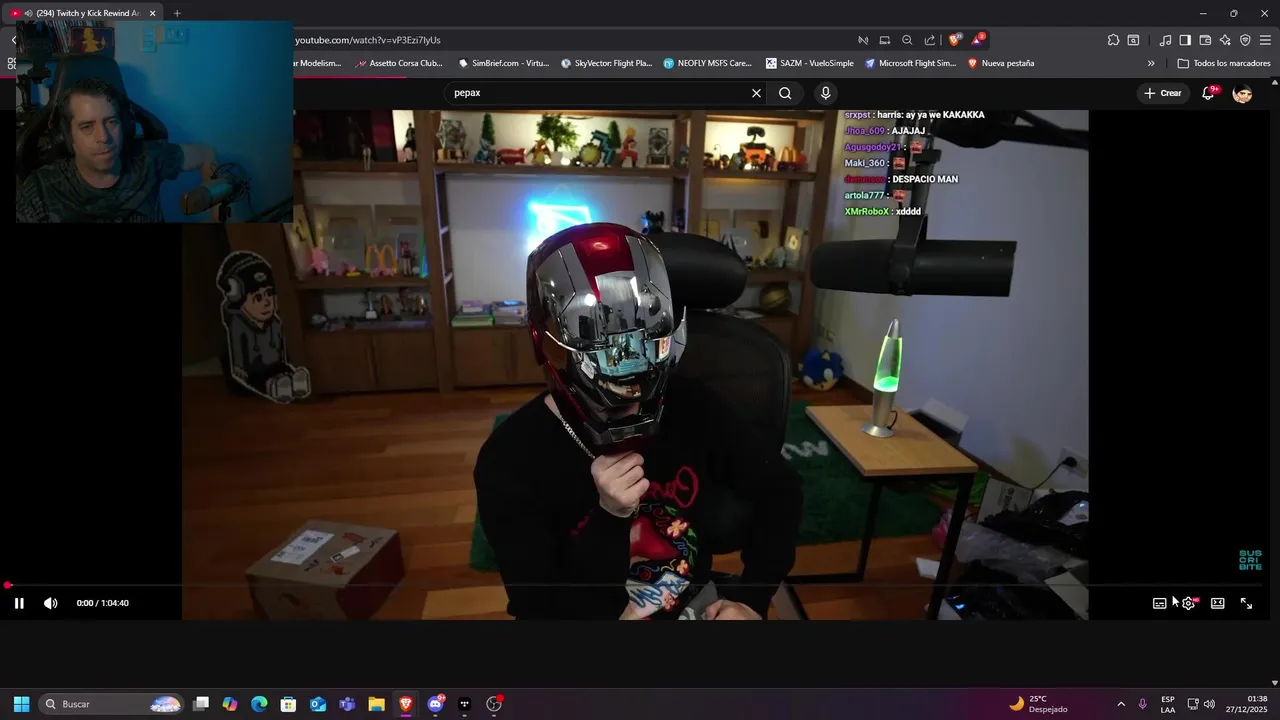Open Microsoft Edge from the taskbar

[x=259, y=704]
